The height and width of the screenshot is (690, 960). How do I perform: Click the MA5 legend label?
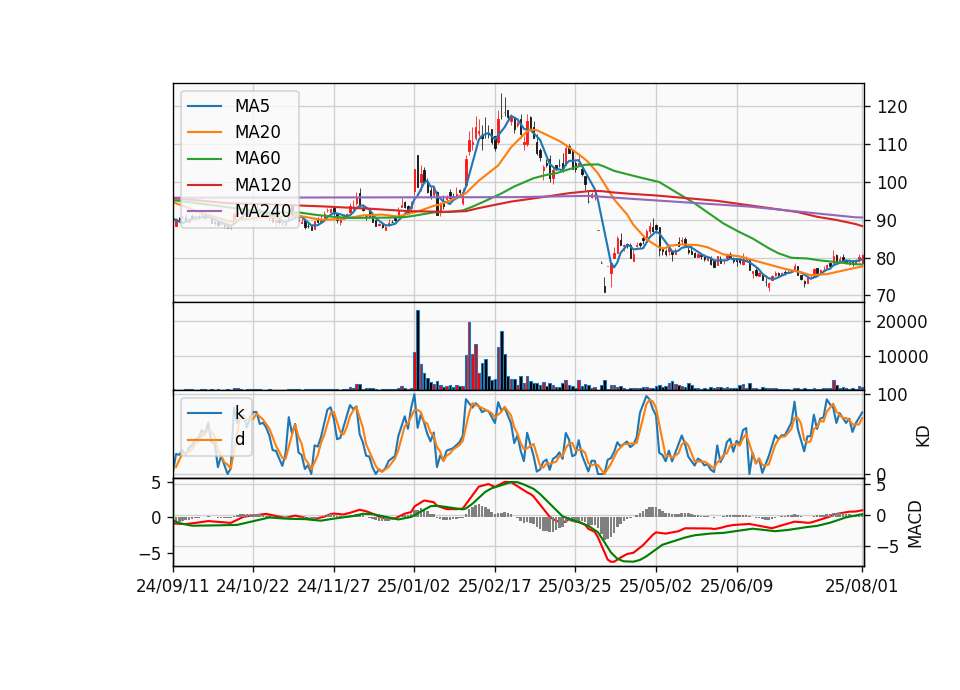(x=252, y=106)
